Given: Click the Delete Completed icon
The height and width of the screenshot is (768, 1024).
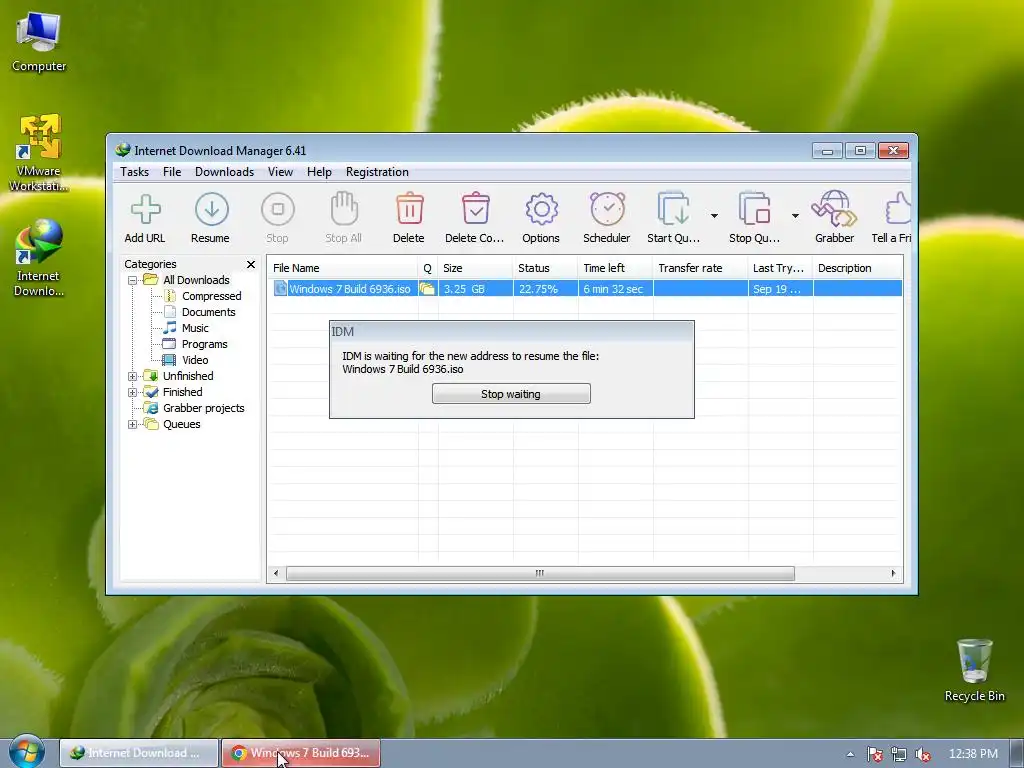Looking at the screenshot, I should click(x=475, y=209).
